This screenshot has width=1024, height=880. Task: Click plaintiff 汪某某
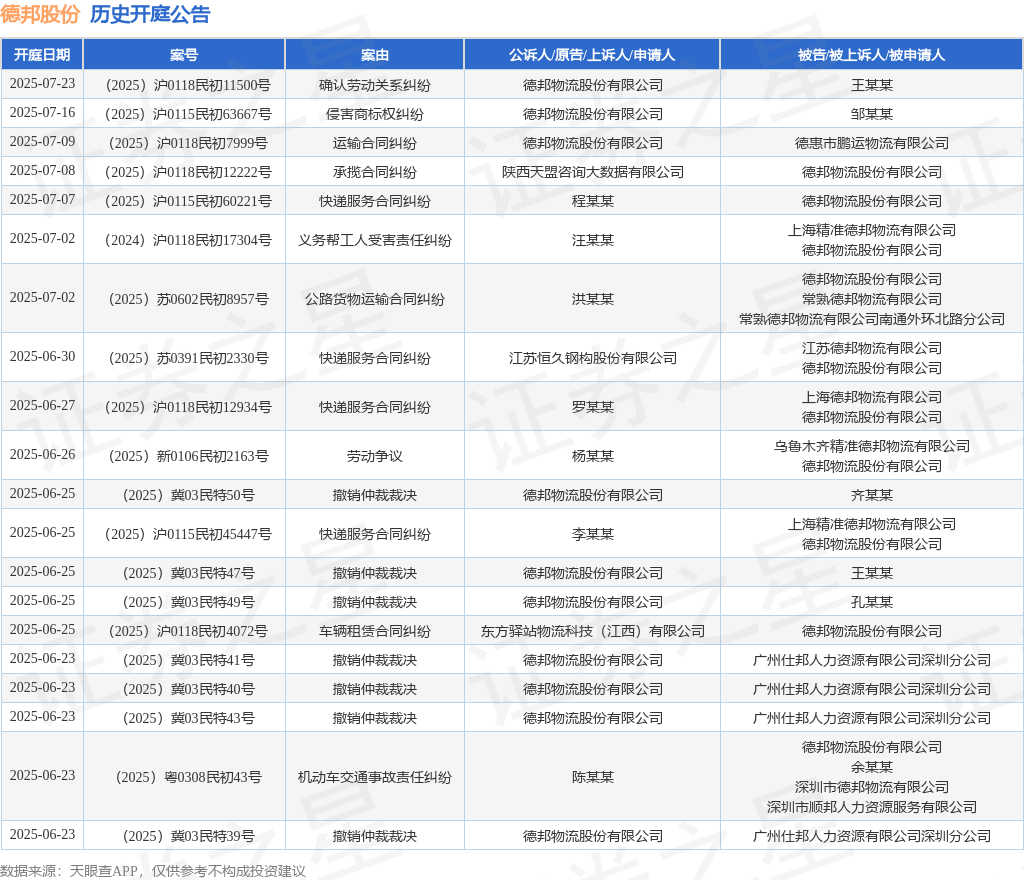coord(593,240)
